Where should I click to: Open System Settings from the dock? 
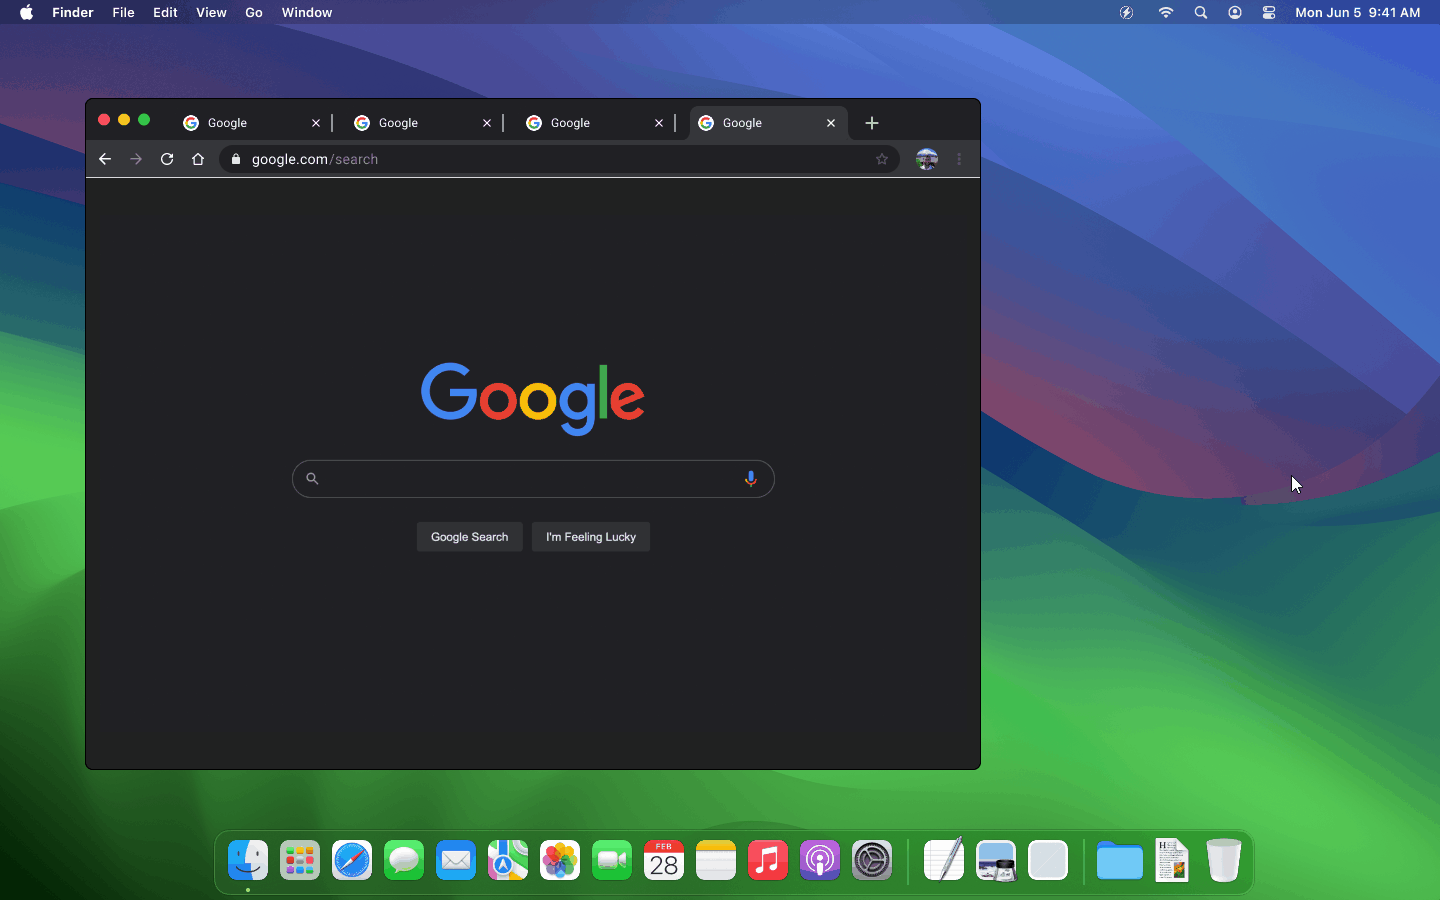click(x=872, y=860)
